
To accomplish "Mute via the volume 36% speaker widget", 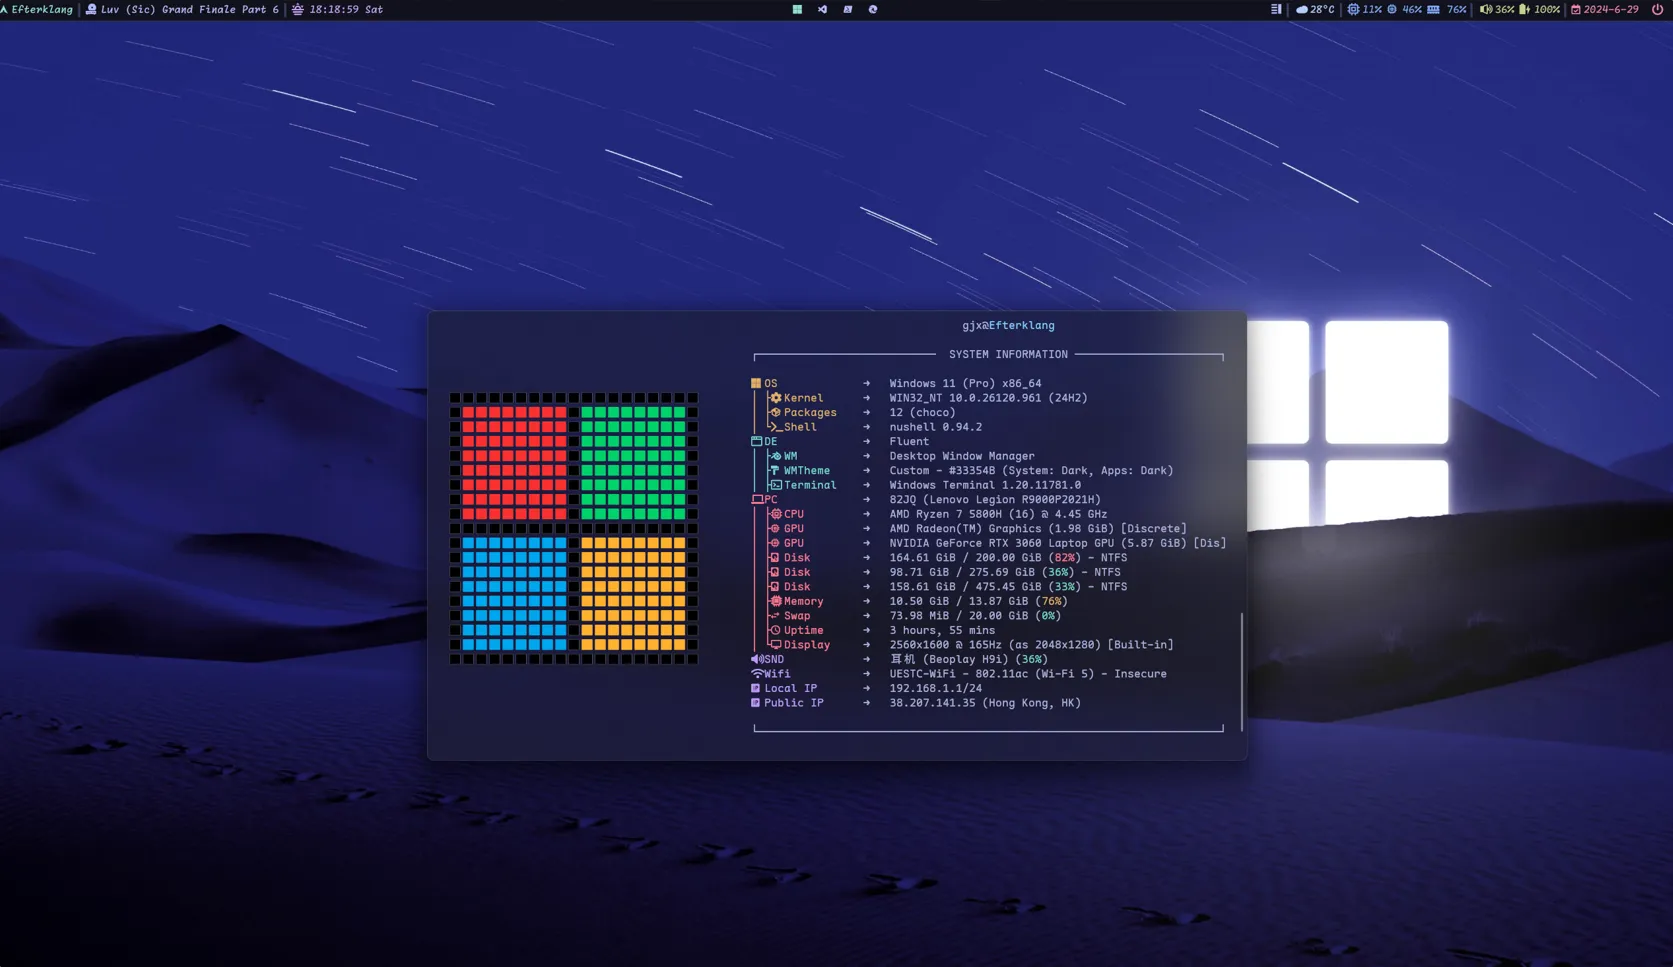I will [1497, 9].
